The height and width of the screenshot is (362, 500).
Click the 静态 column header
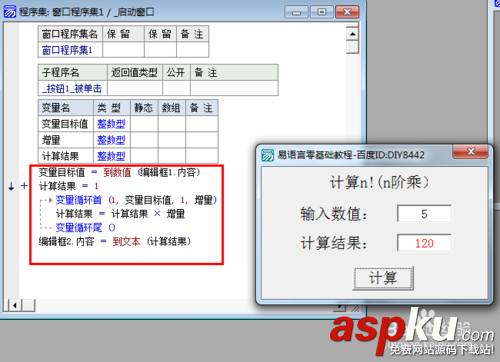(144, 108)
